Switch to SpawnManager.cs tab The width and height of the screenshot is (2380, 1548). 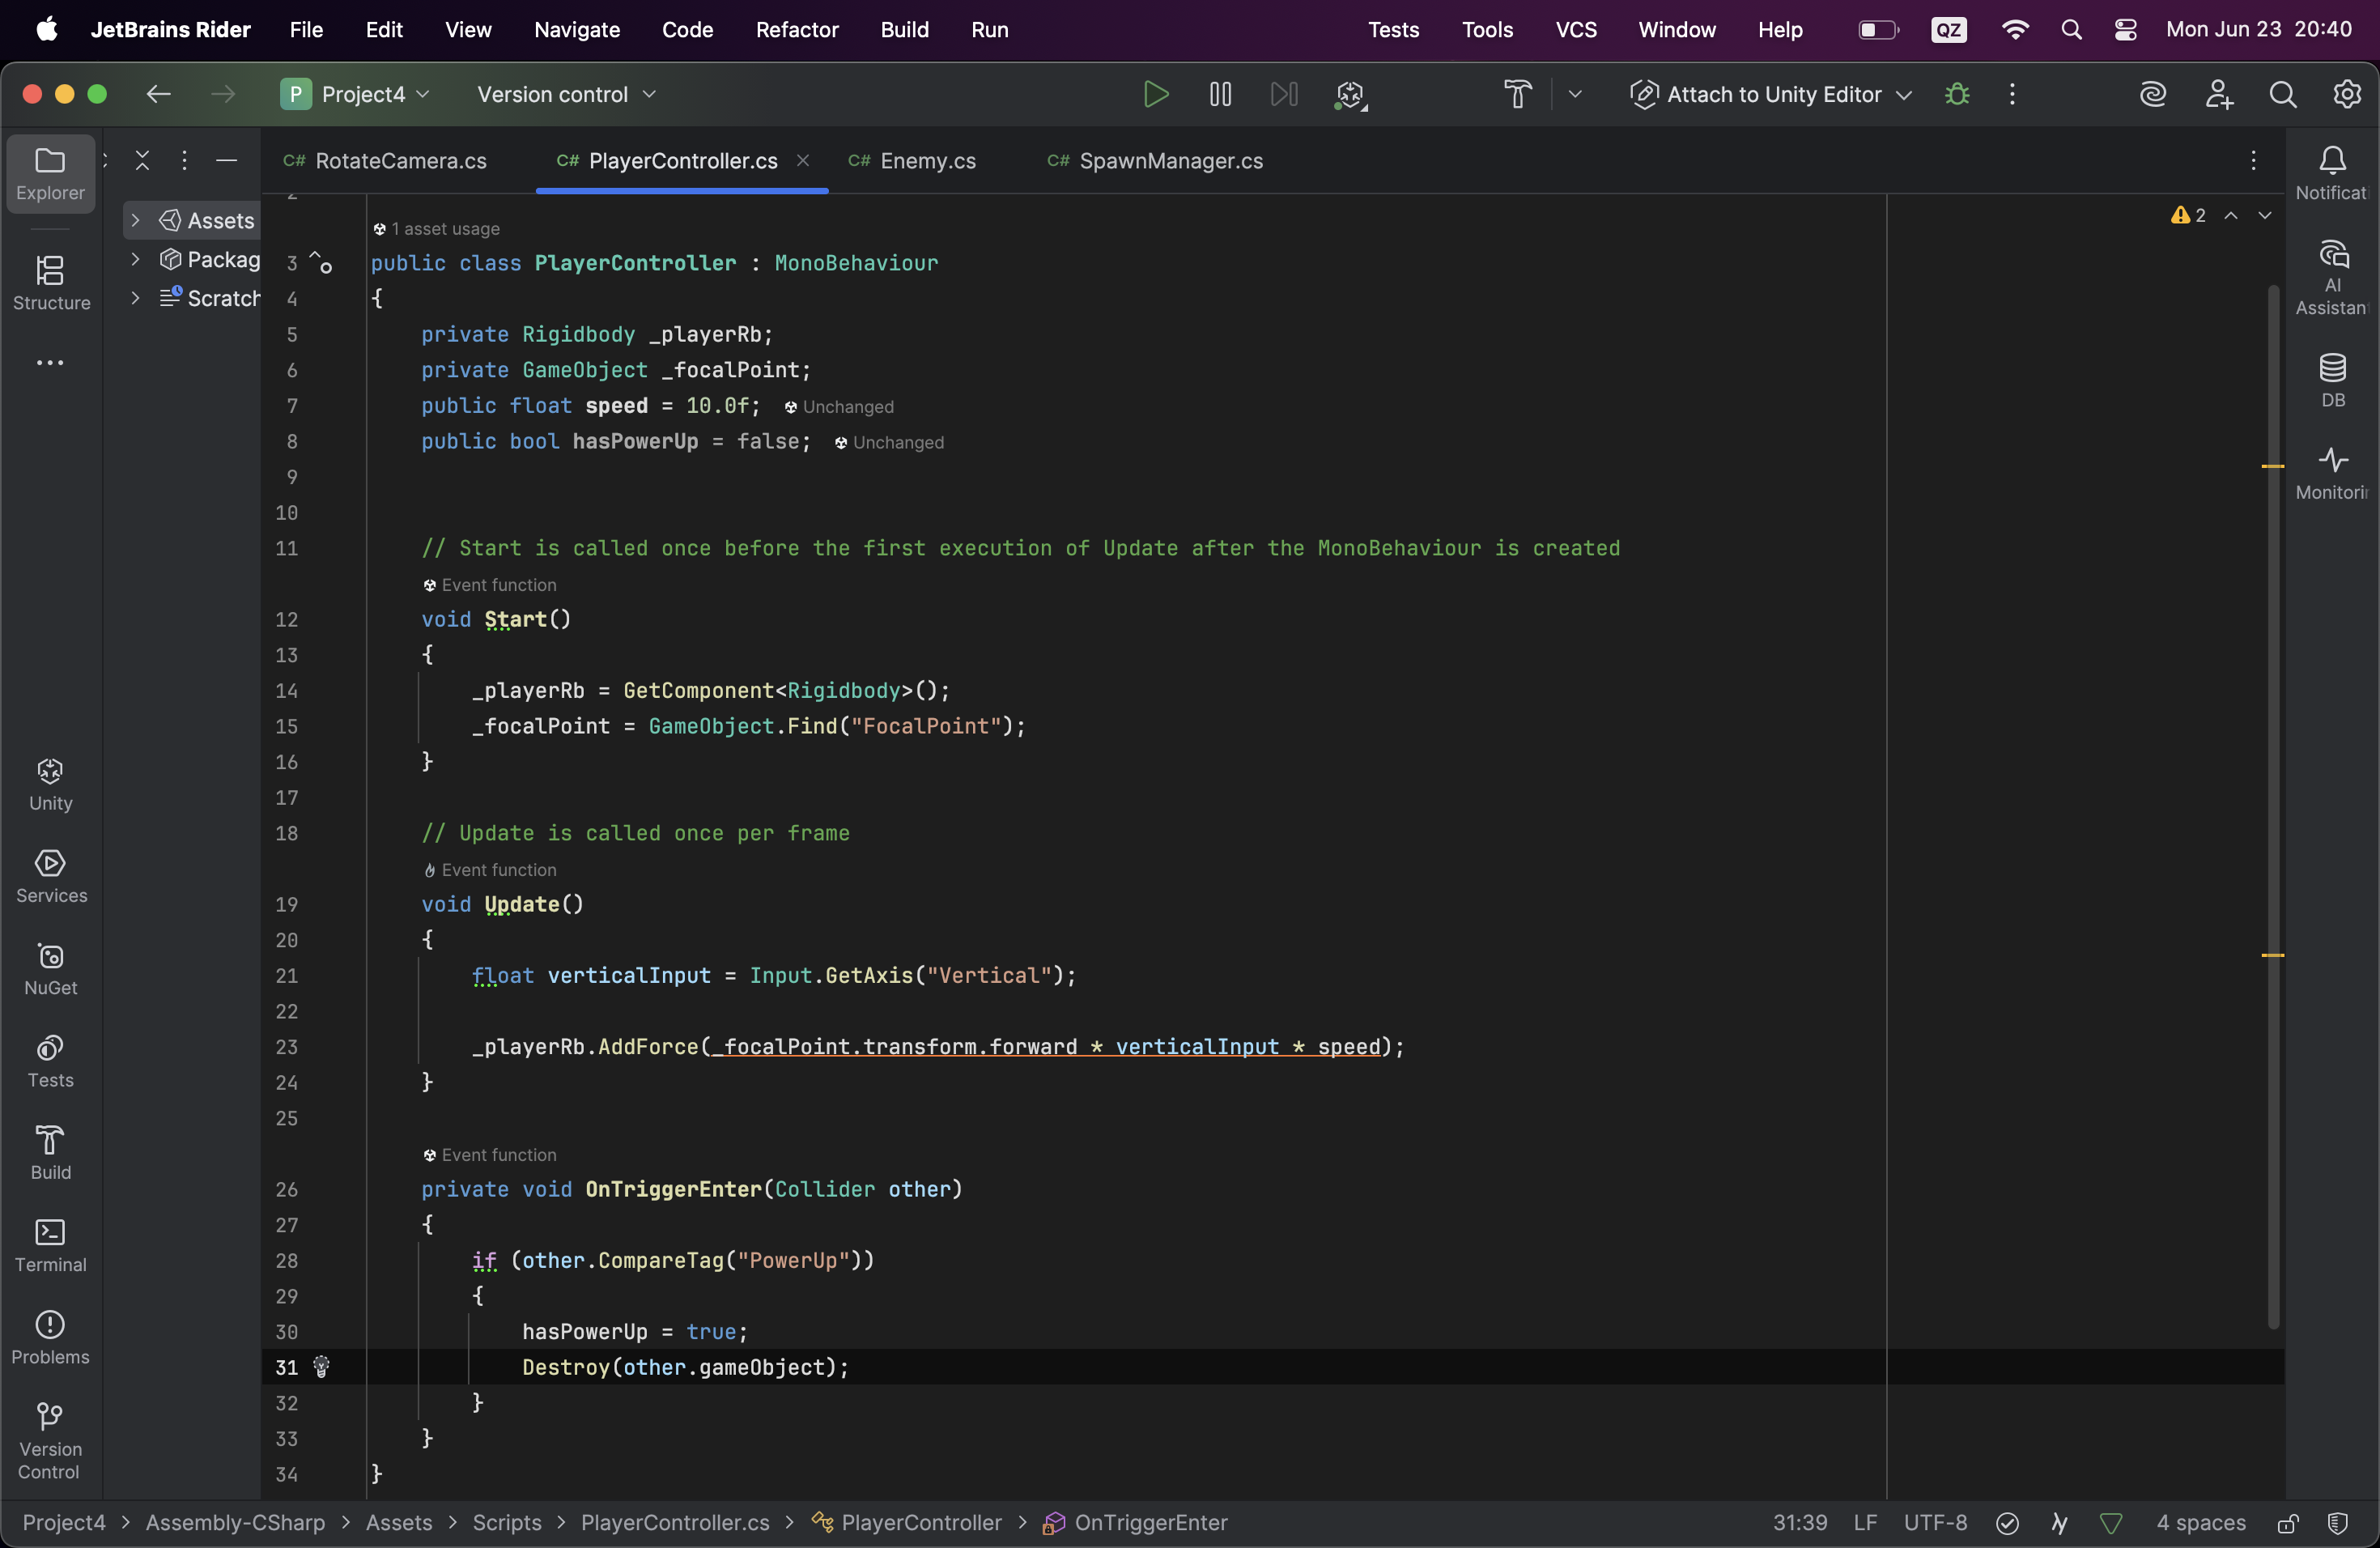[1155, 161]
